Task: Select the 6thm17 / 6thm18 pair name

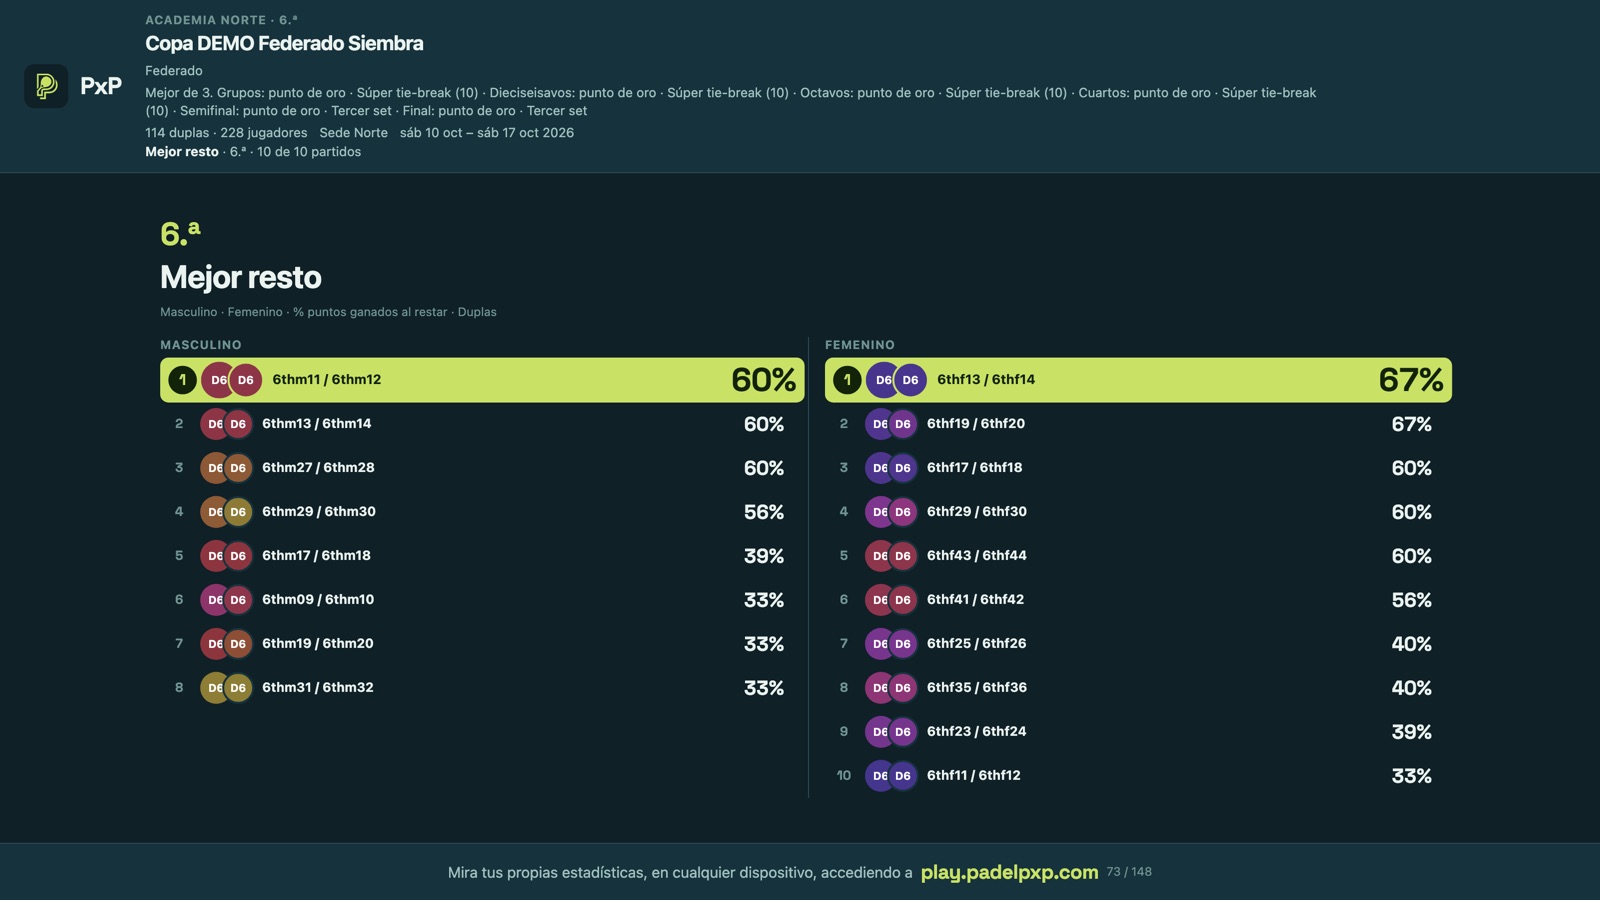Action: tap(316, 556)
